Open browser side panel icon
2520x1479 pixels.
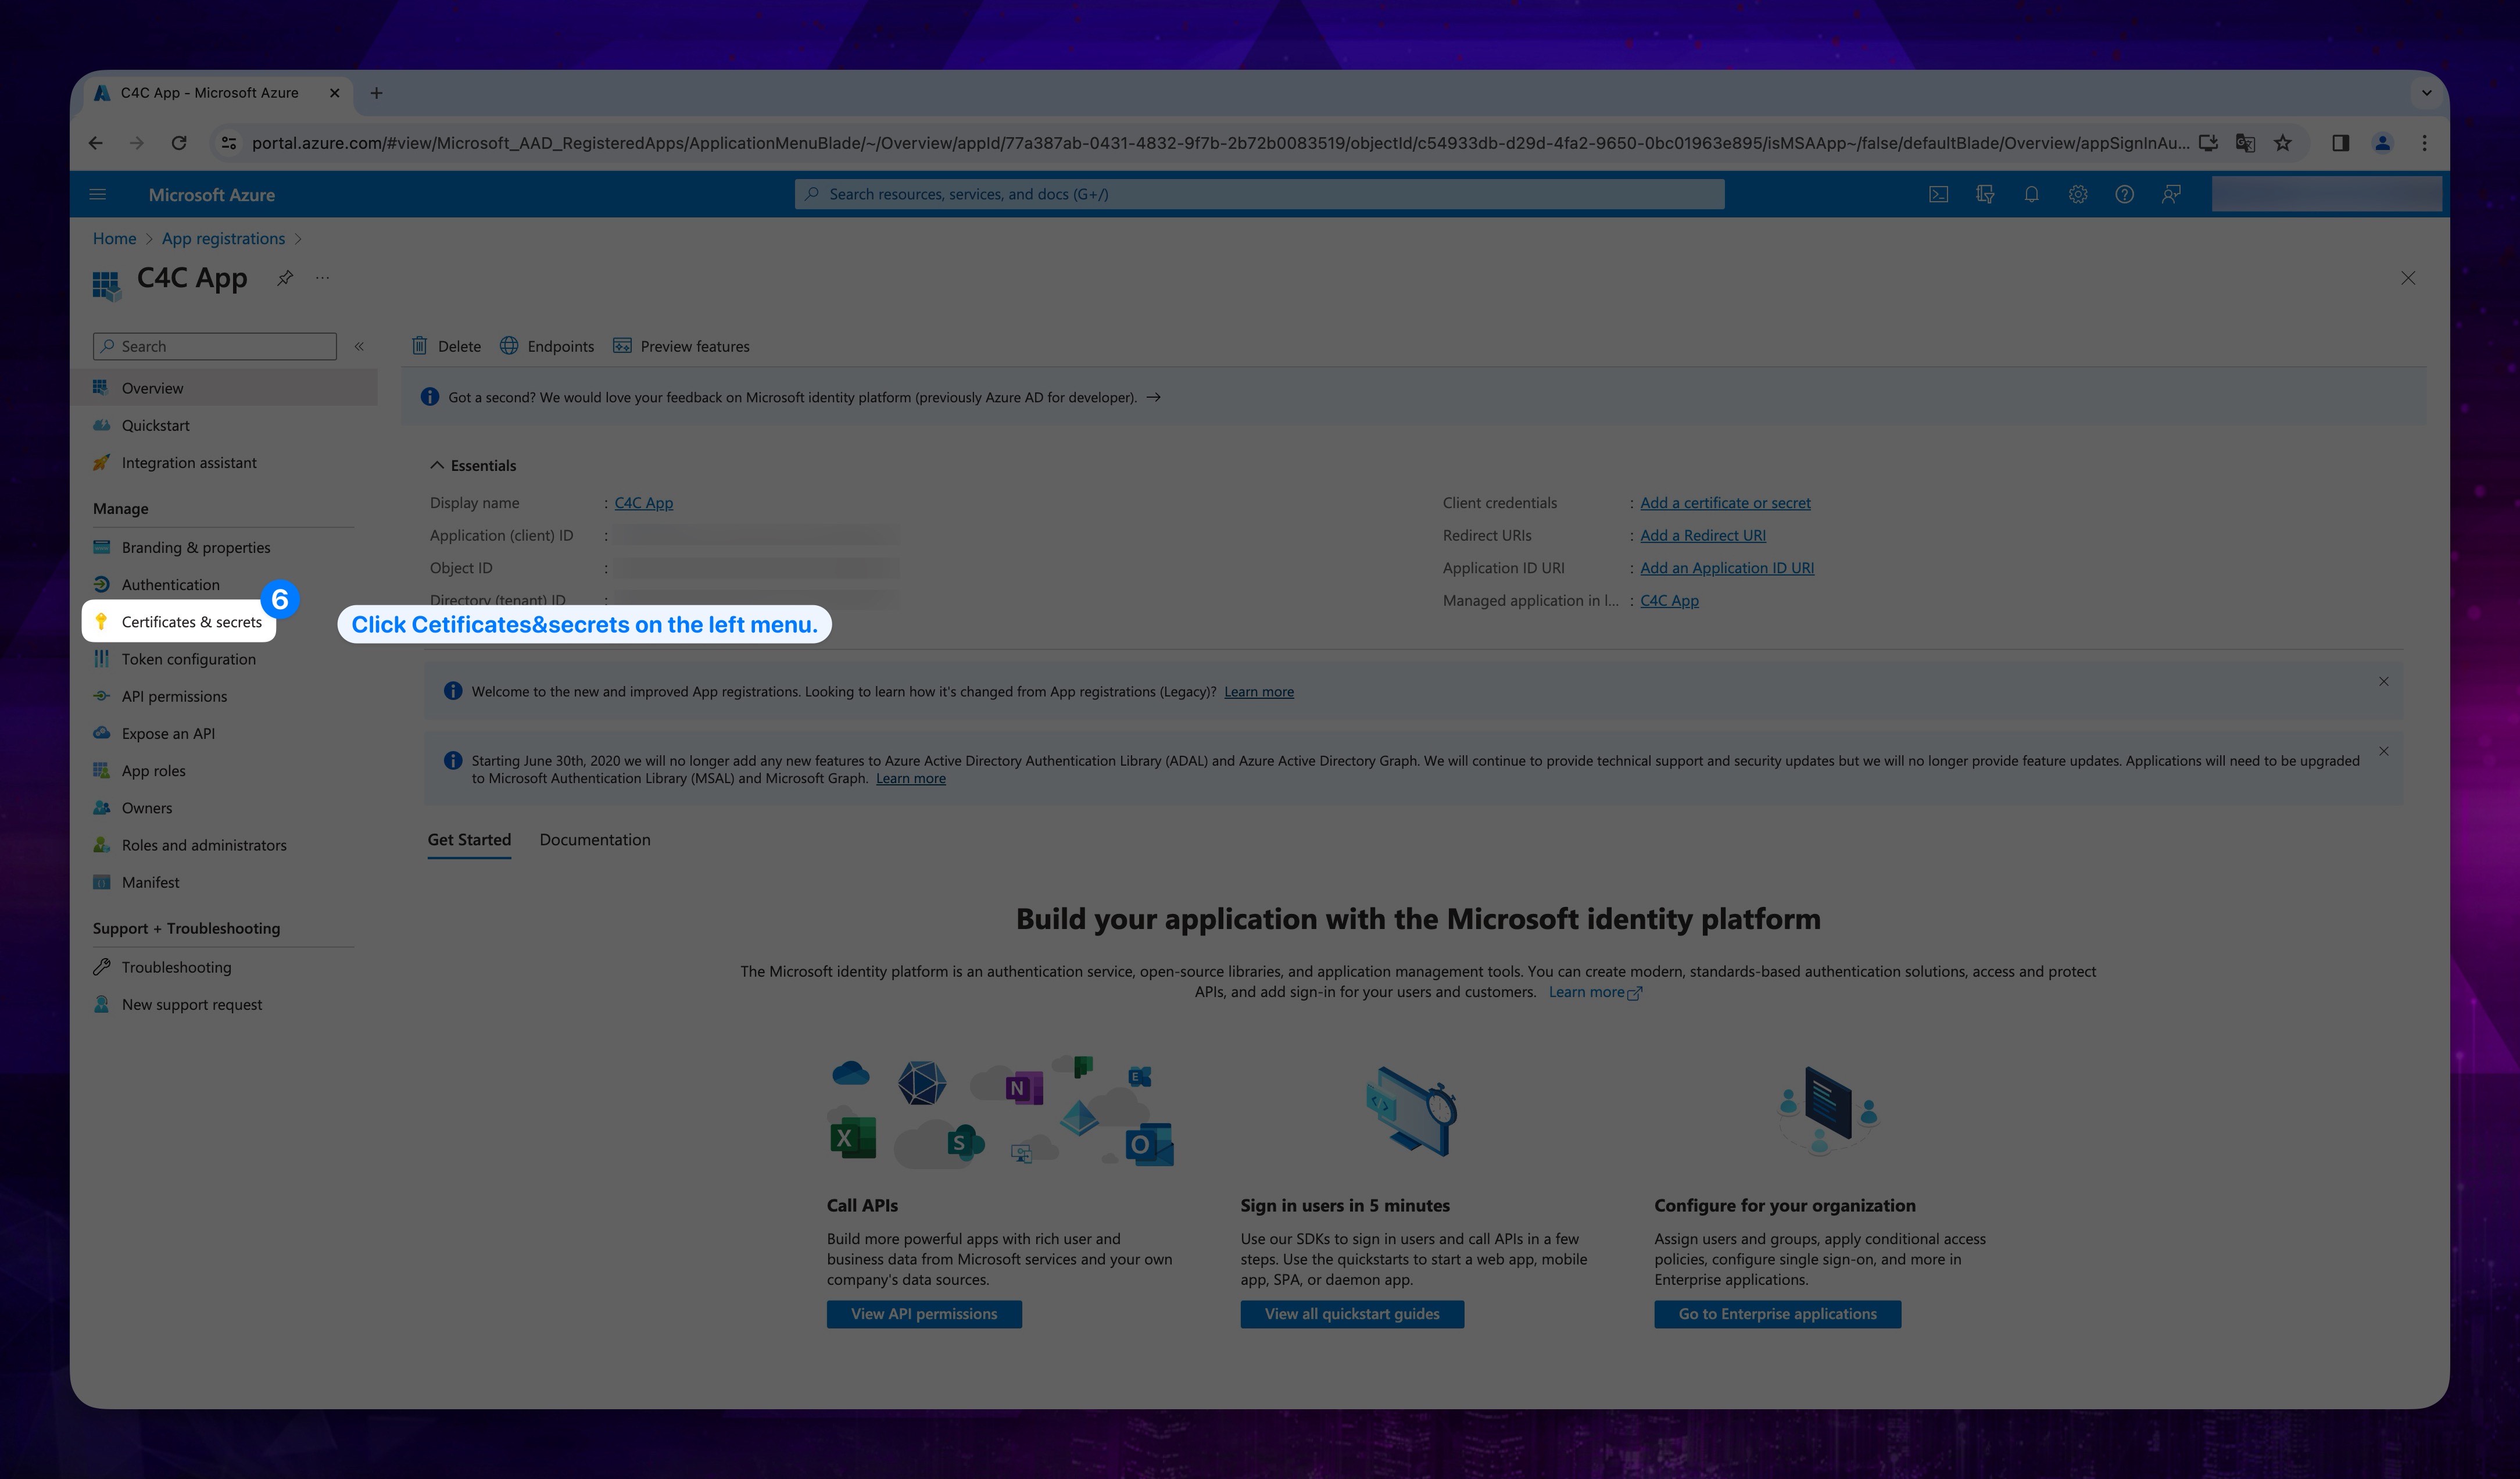click(x=2340, y=143)
